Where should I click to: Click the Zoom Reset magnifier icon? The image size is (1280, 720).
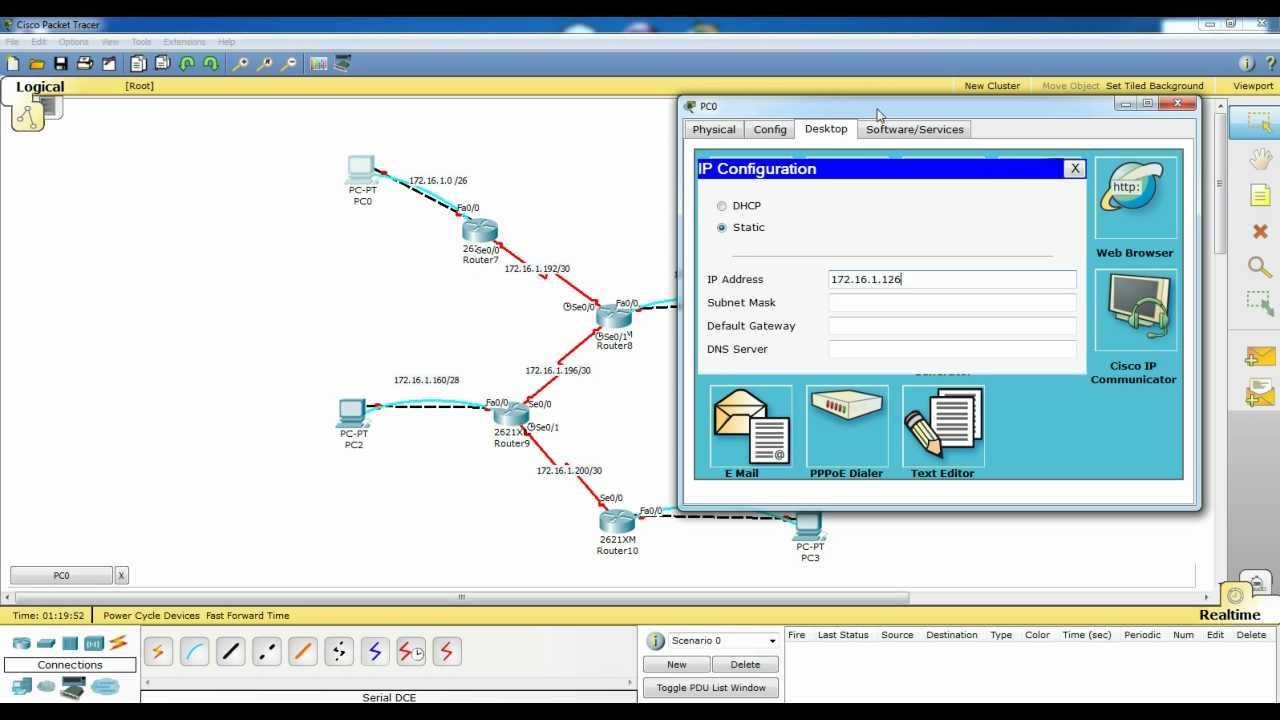click(x=264, y=63)
